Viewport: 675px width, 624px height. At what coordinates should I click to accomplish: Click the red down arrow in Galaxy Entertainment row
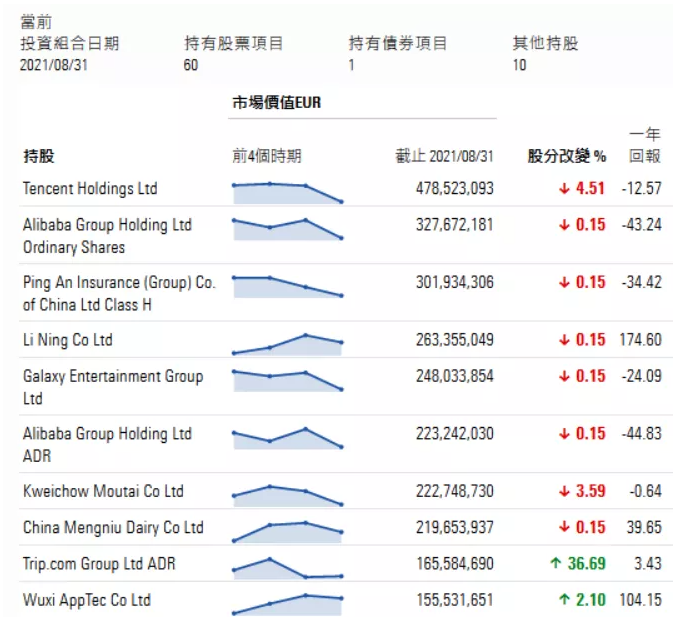pos(564,377)
